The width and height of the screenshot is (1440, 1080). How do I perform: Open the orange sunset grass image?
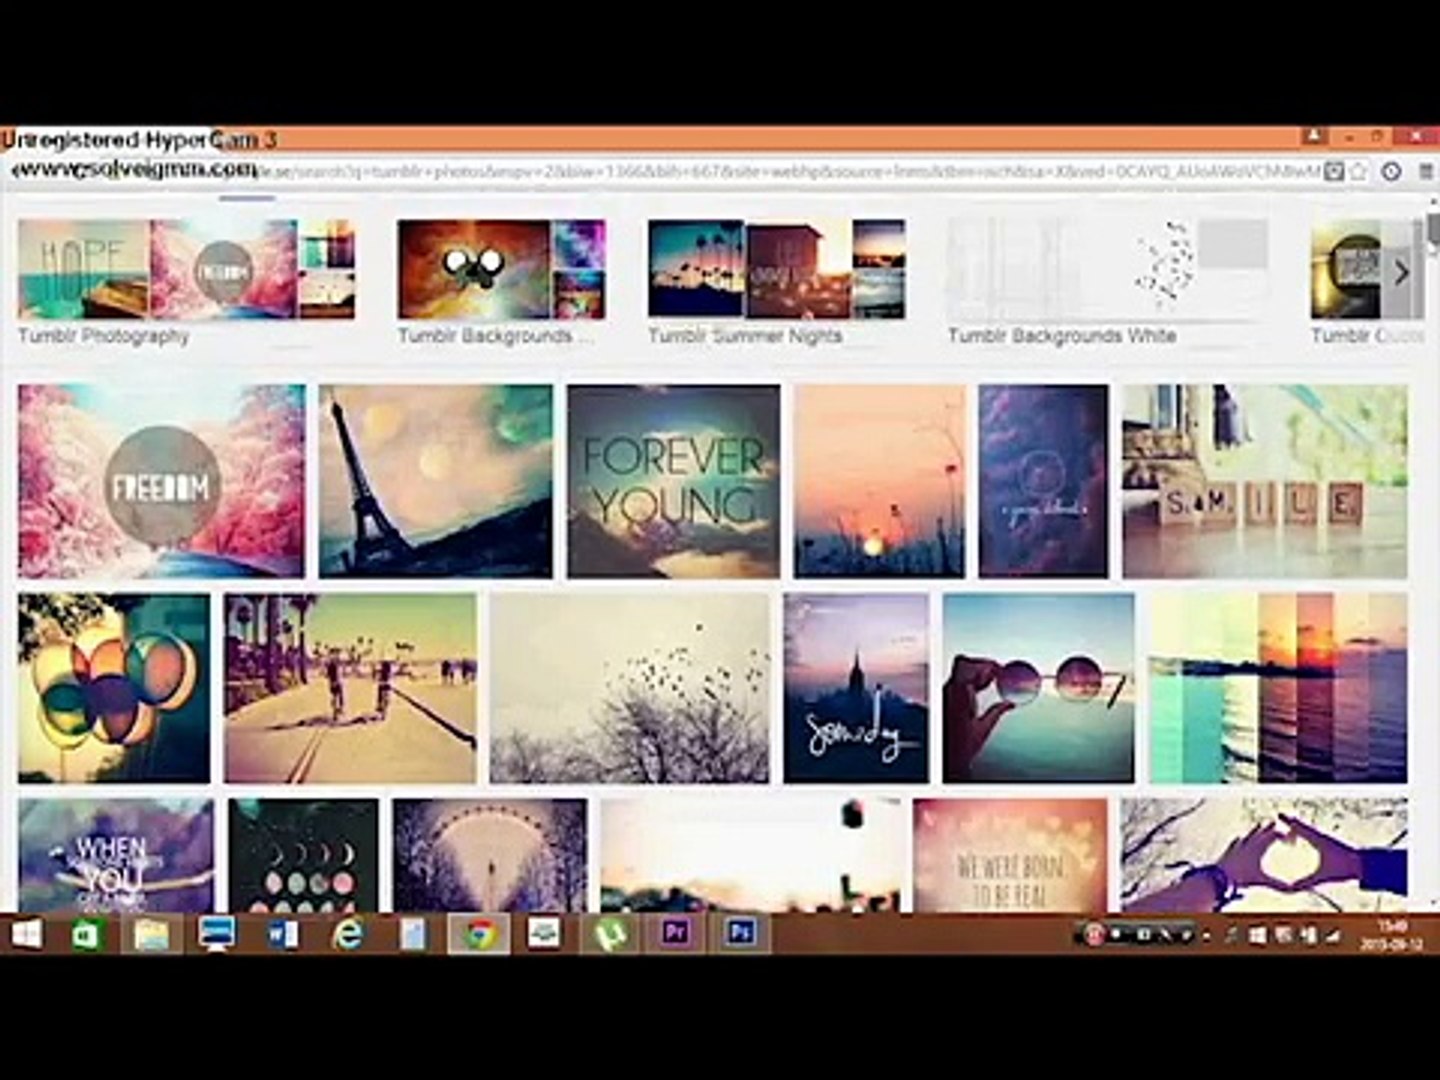coord(879,481)
